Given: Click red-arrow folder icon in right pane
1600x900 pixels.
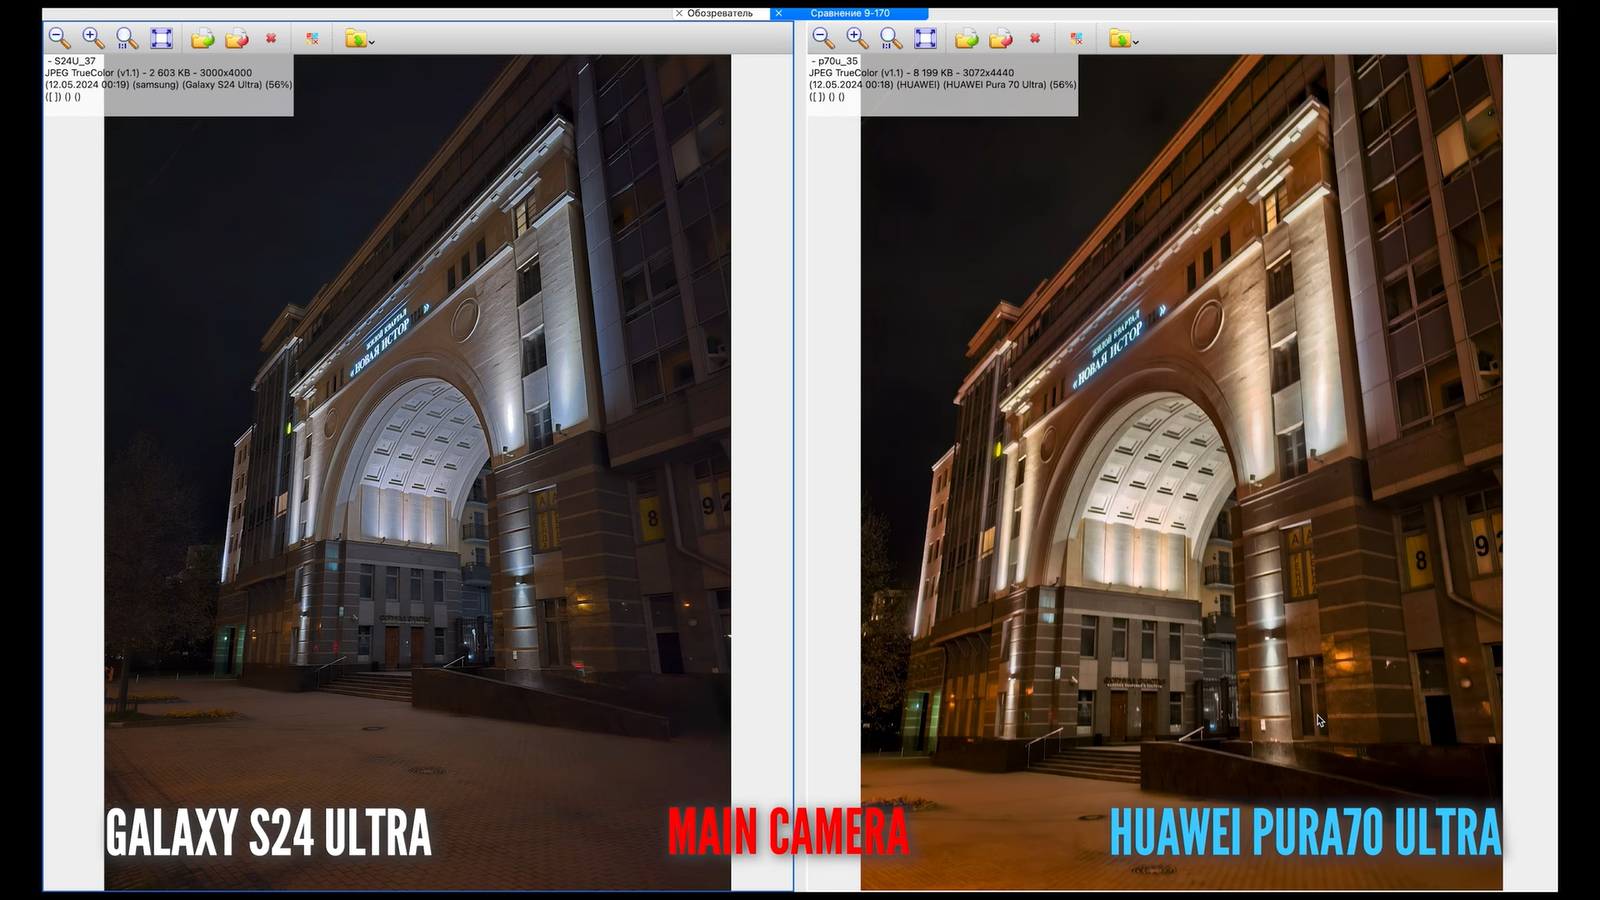Looking at the screenshot, I should 1001,38.
